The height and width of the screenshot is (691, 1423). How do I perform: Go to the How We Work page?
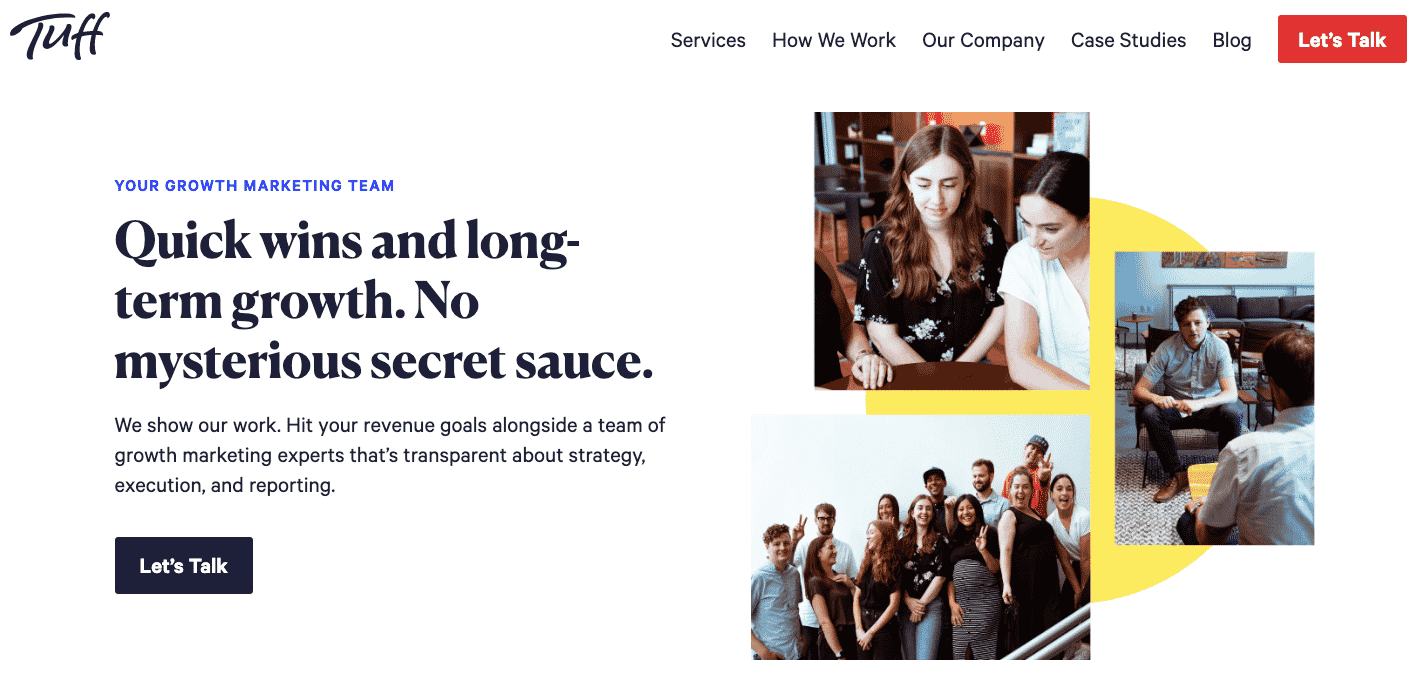(834, 40)
